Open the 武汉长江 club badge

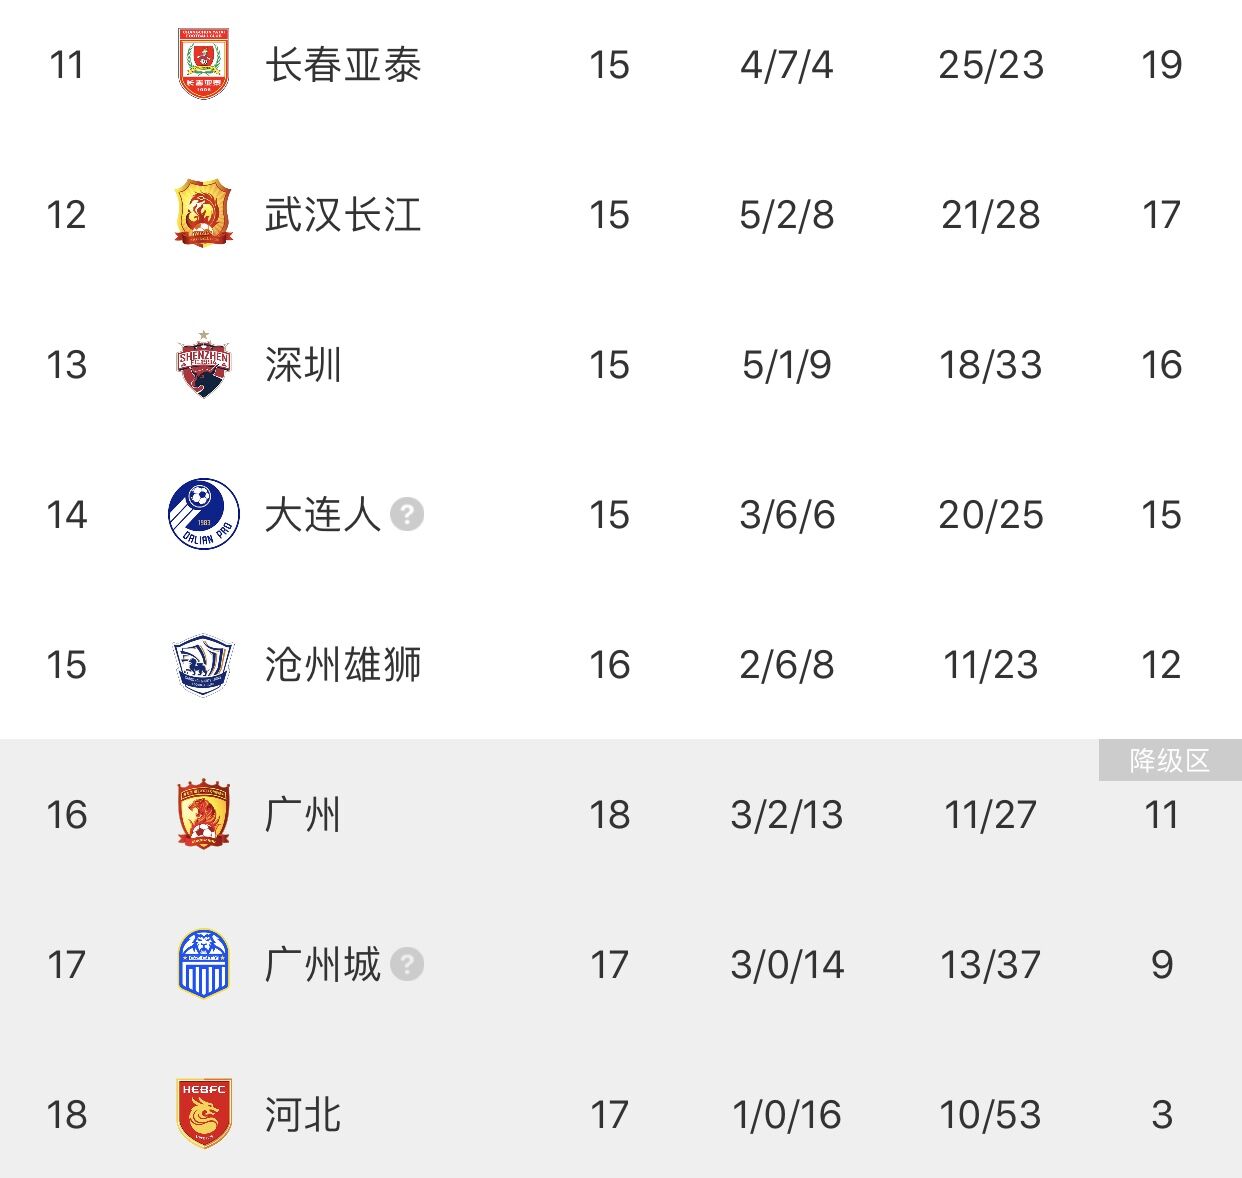coord(204,214)
